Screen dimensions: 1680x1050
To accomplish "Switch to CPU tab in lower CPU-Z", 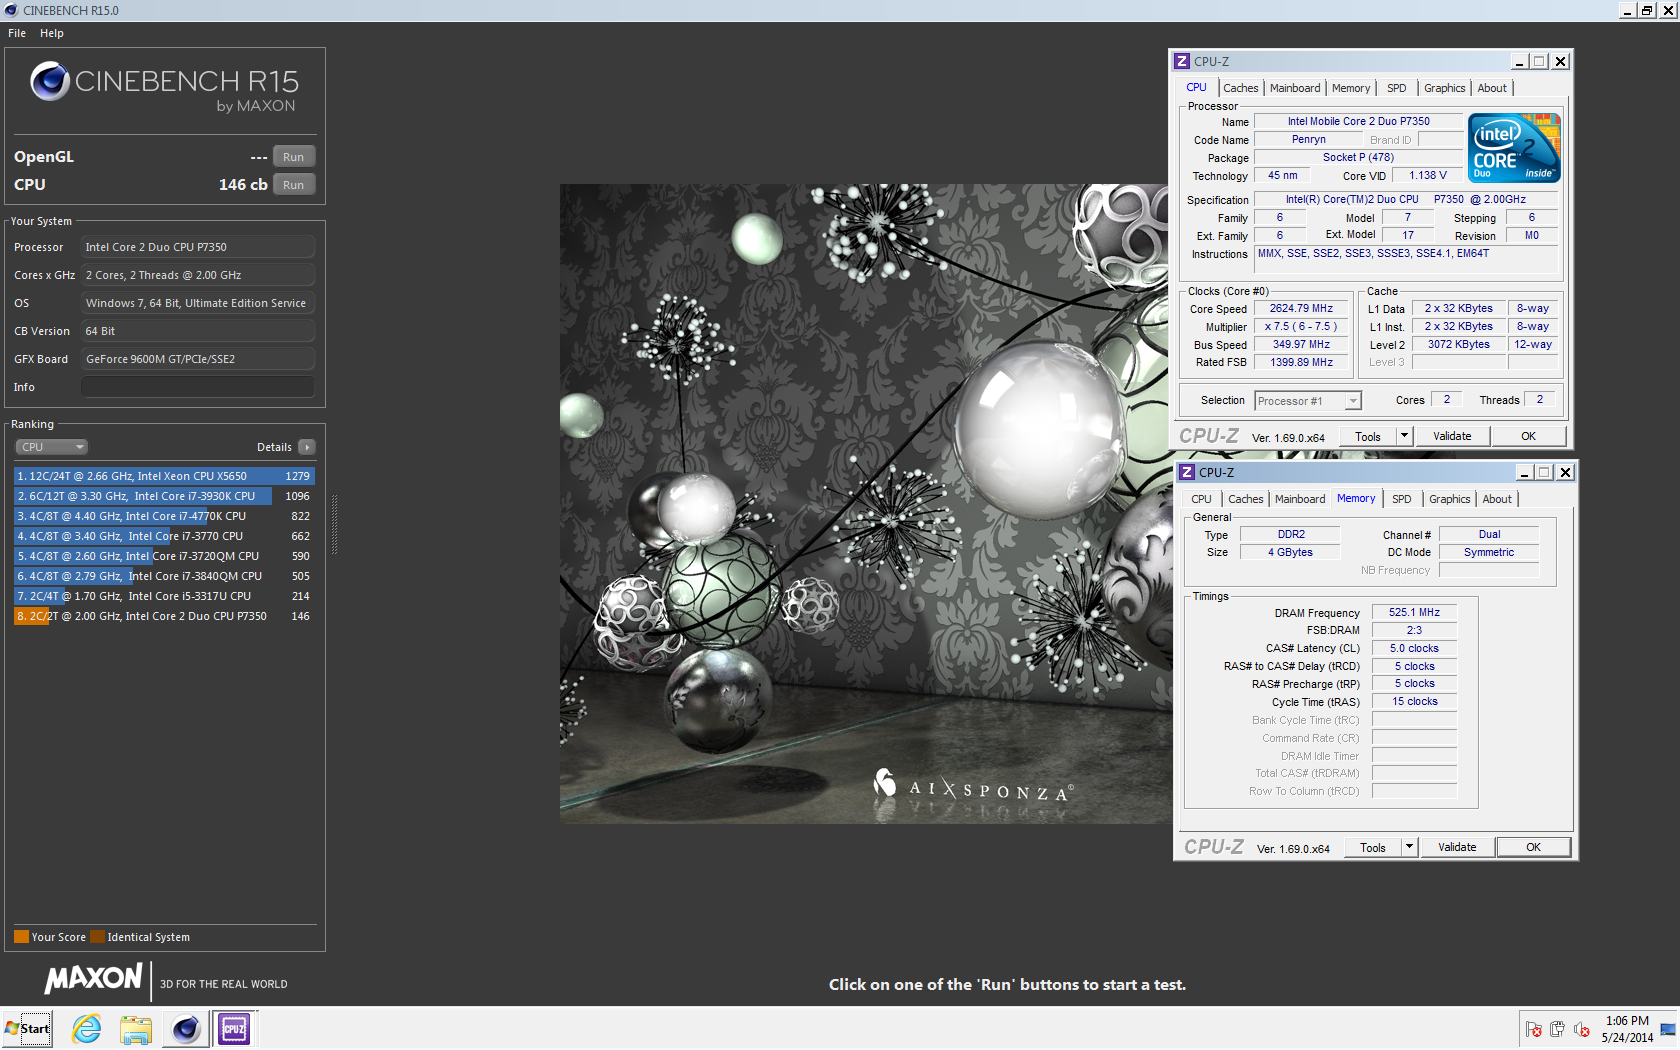I will (x=1201, y=499).
